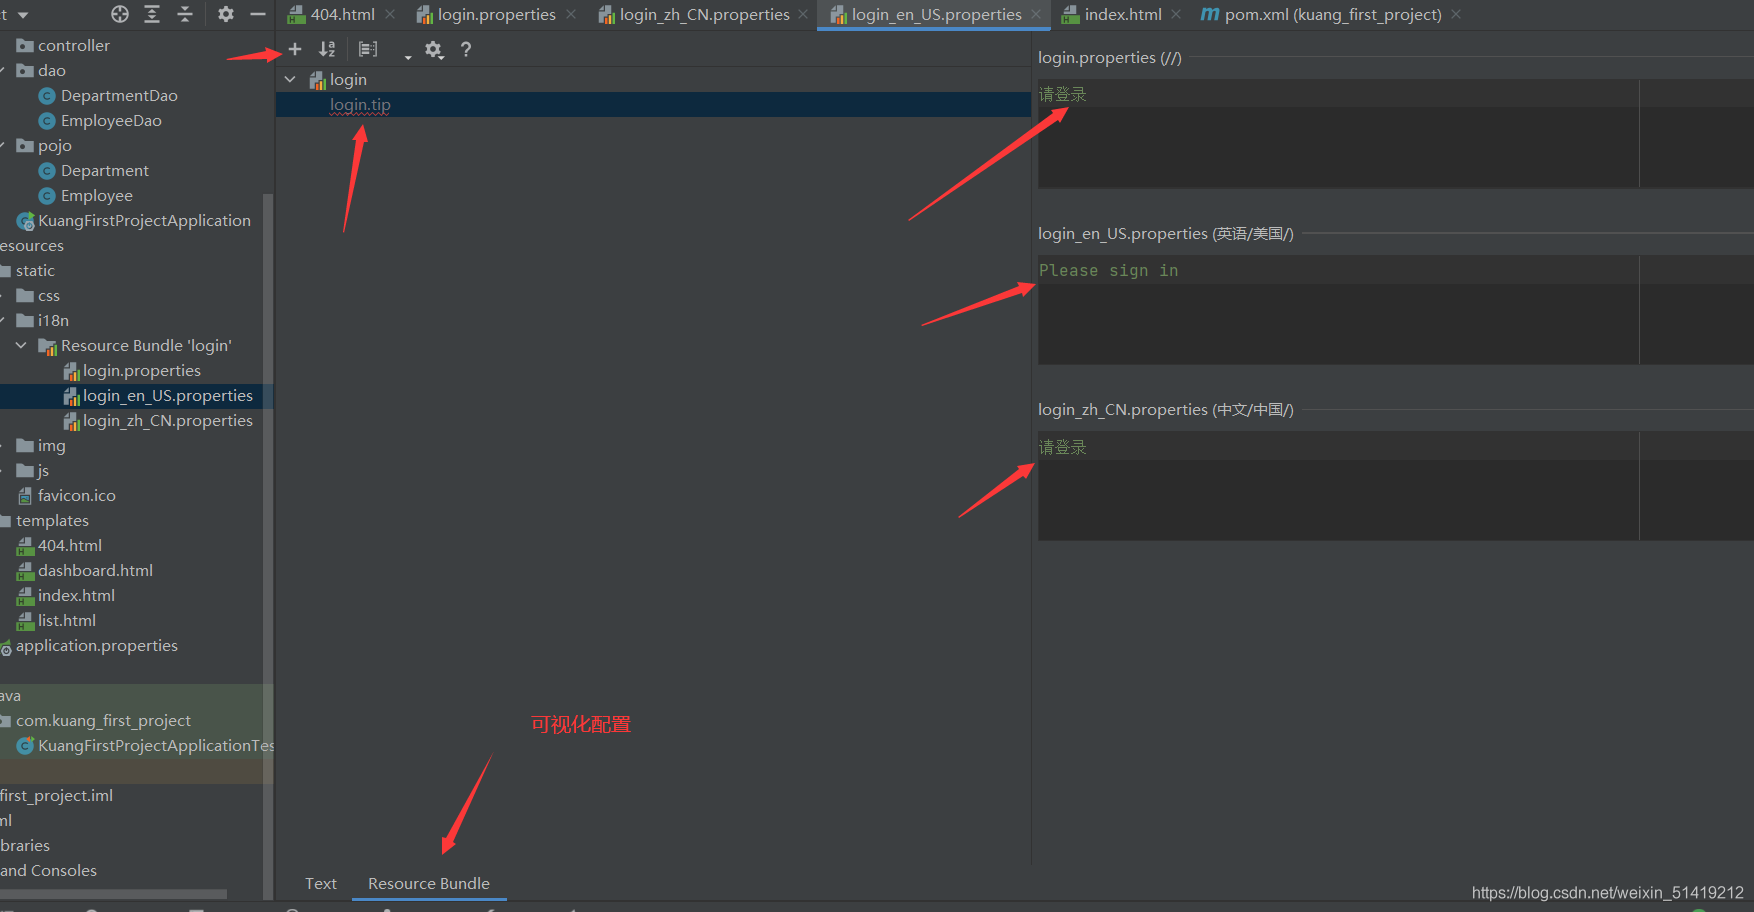Switch to the index.html editor tab

pyautogui.click(x=1123, y=14)
